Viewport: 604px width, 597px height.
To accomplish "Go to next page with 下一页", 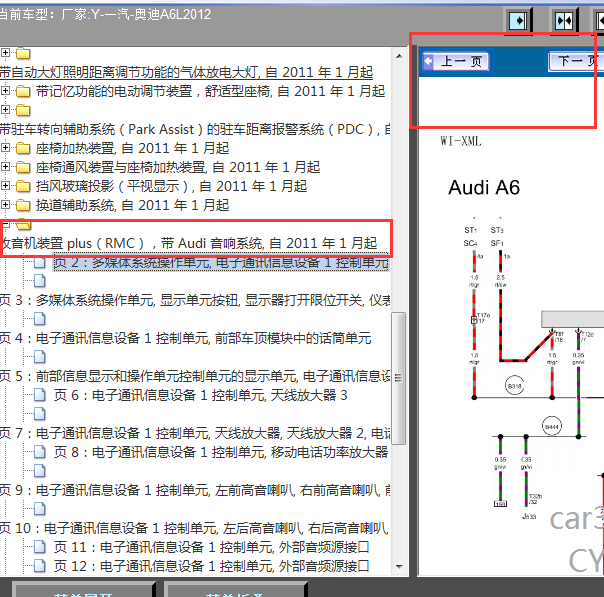I will (x=575, y=61).
